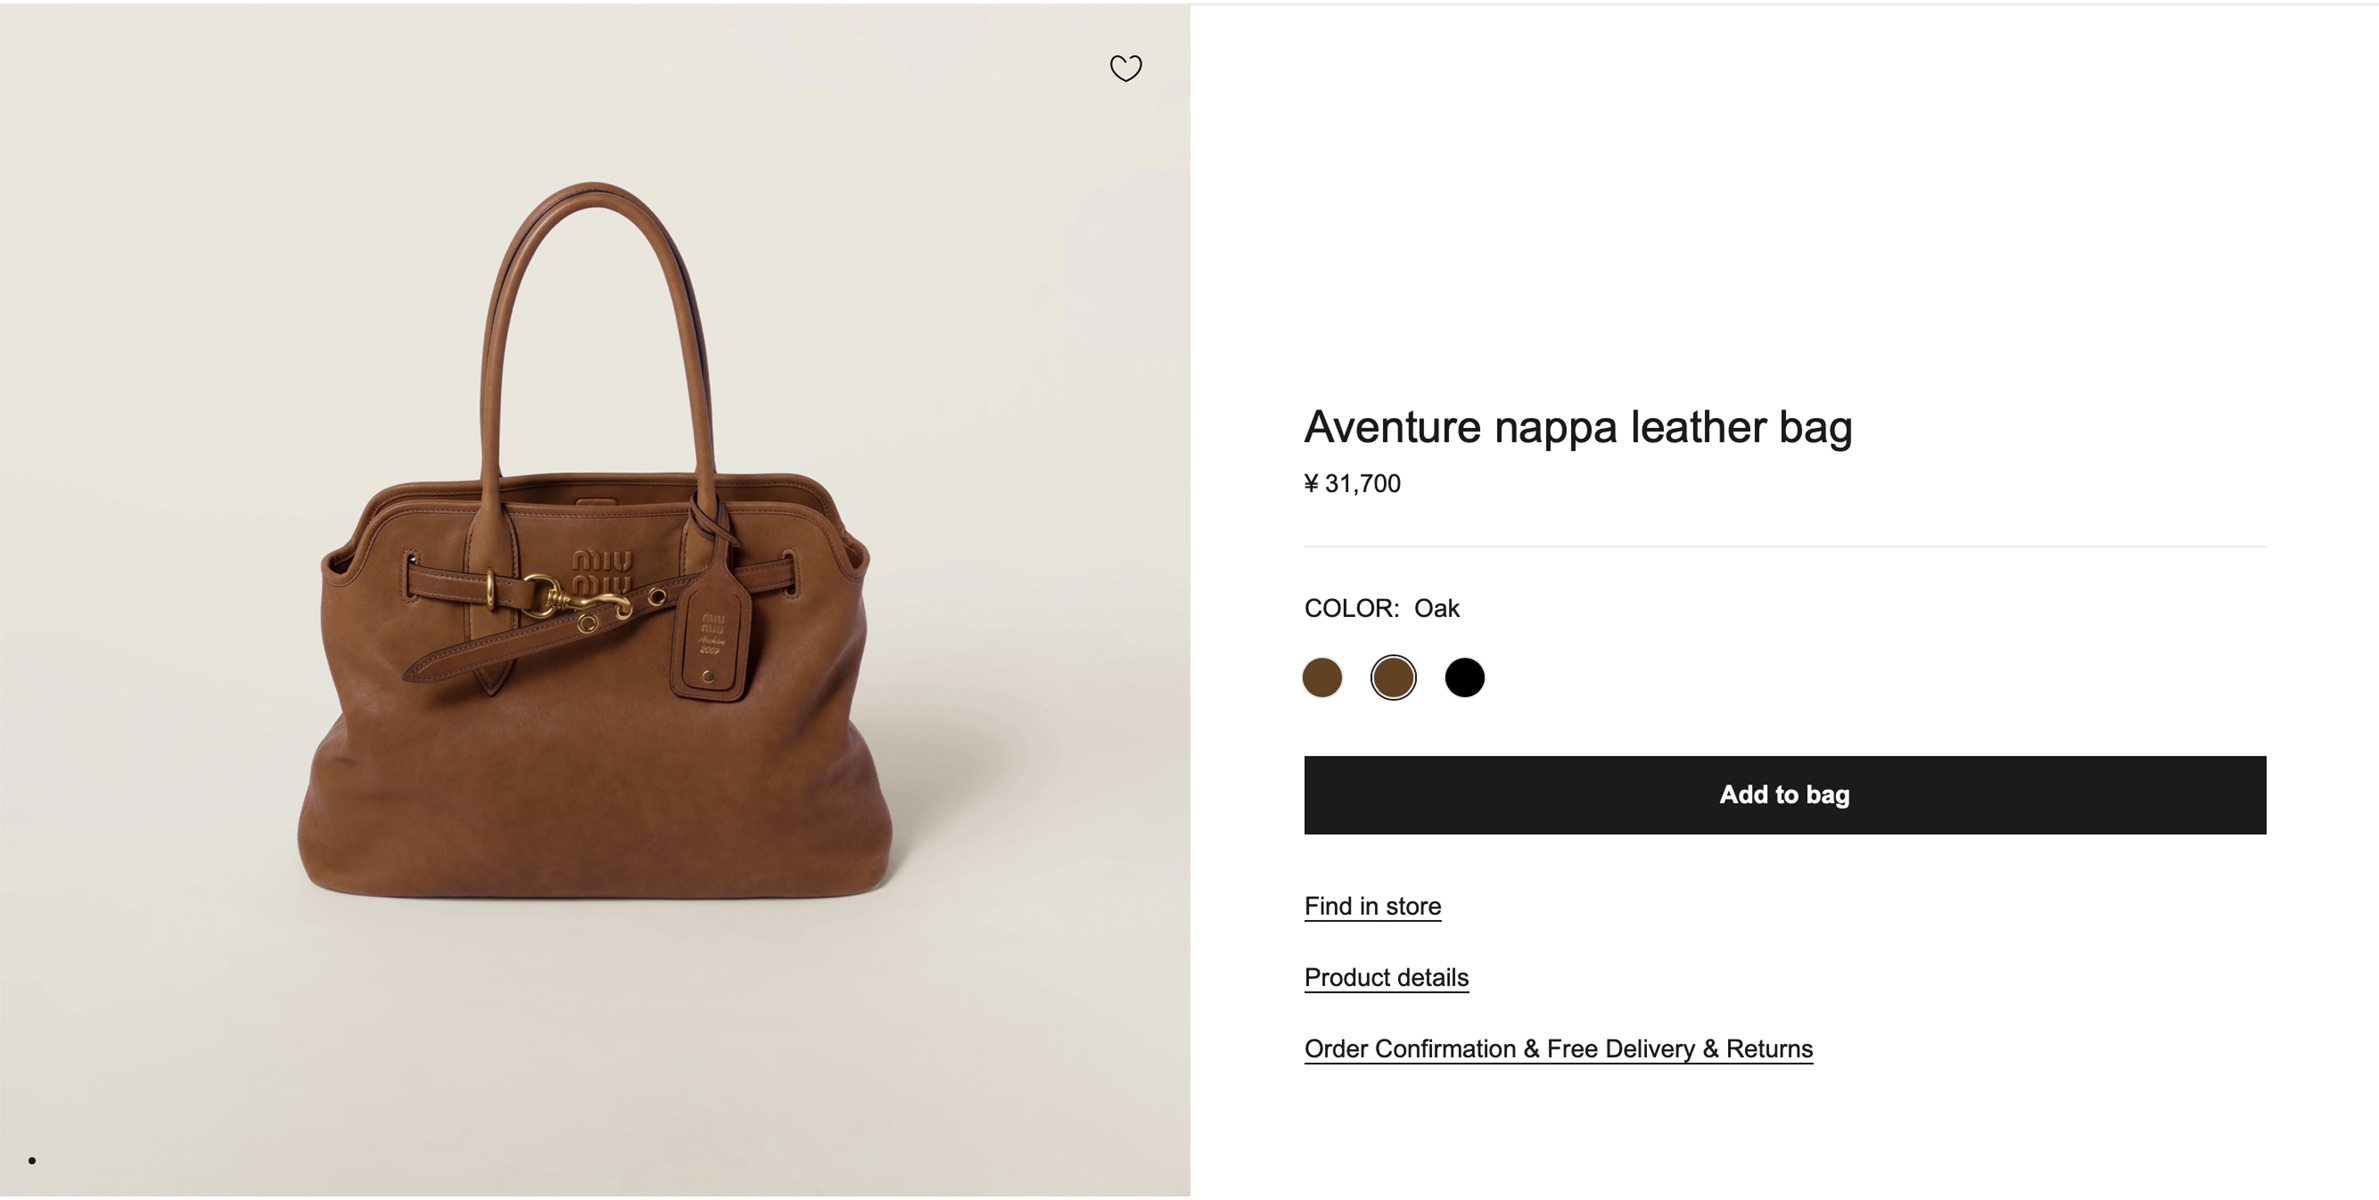Screen dimensions: 2379x1200
Task: Open the Find in store link
Action: [1372, 906]
